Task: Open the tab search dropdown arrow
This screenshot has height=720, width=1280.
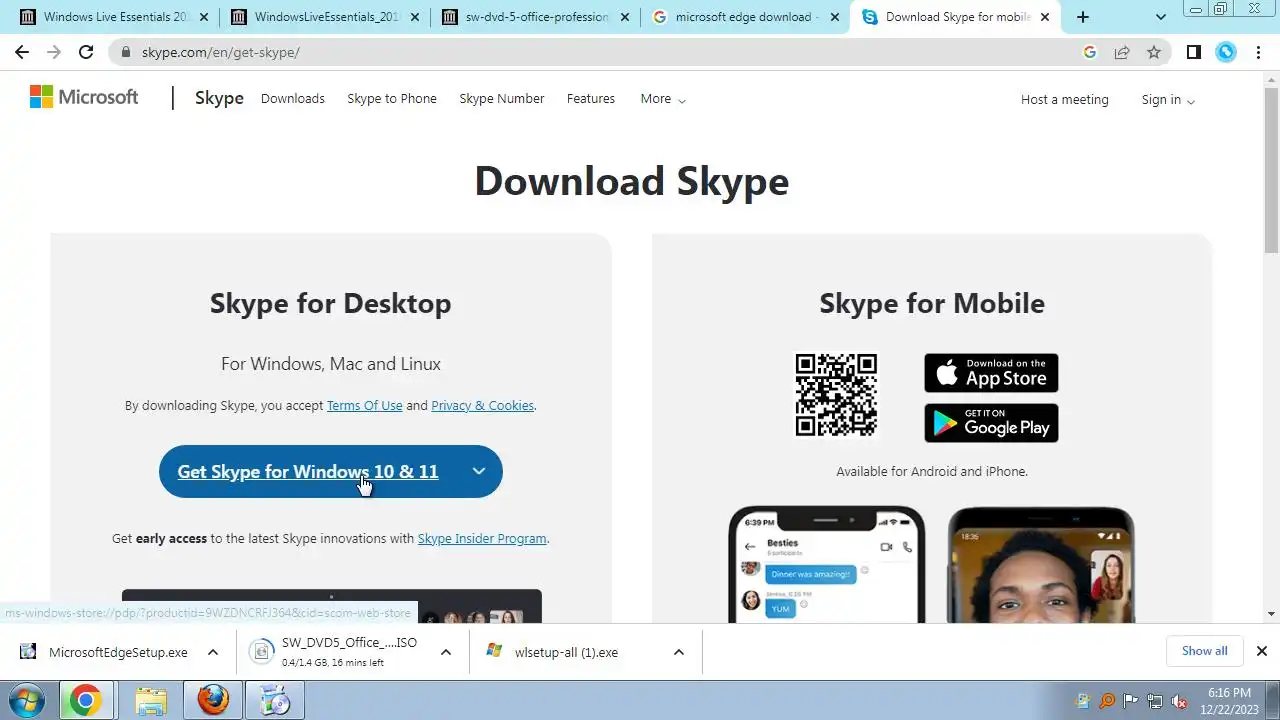Action: pos(1161,17)
